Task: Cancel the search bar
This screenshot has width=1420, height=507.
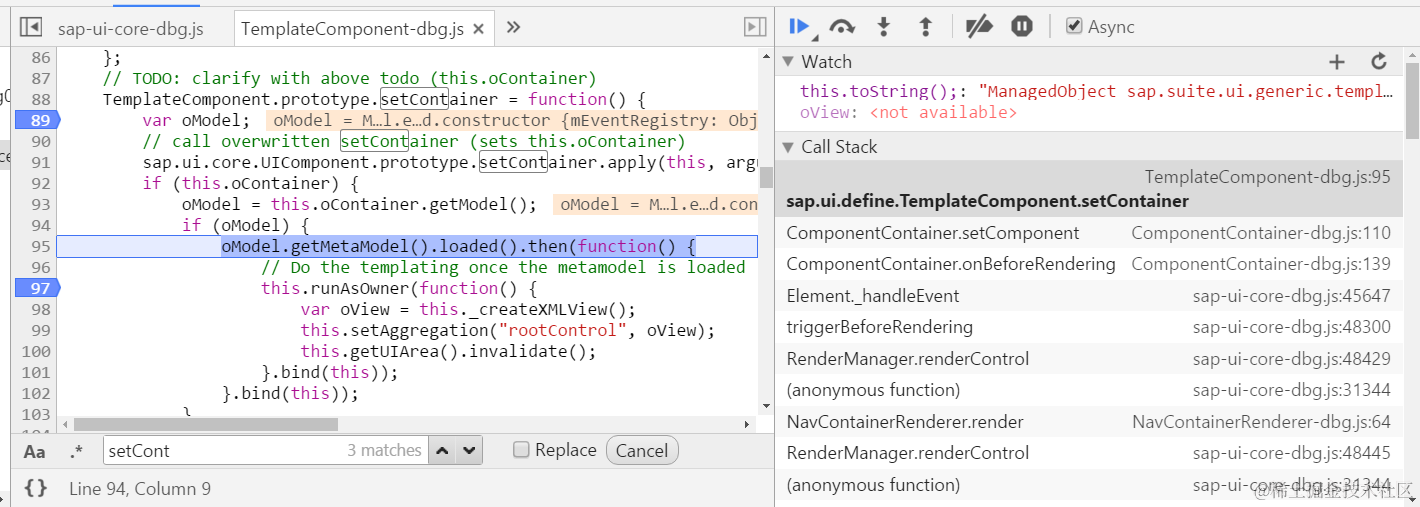Action: (x=642, y=451)
